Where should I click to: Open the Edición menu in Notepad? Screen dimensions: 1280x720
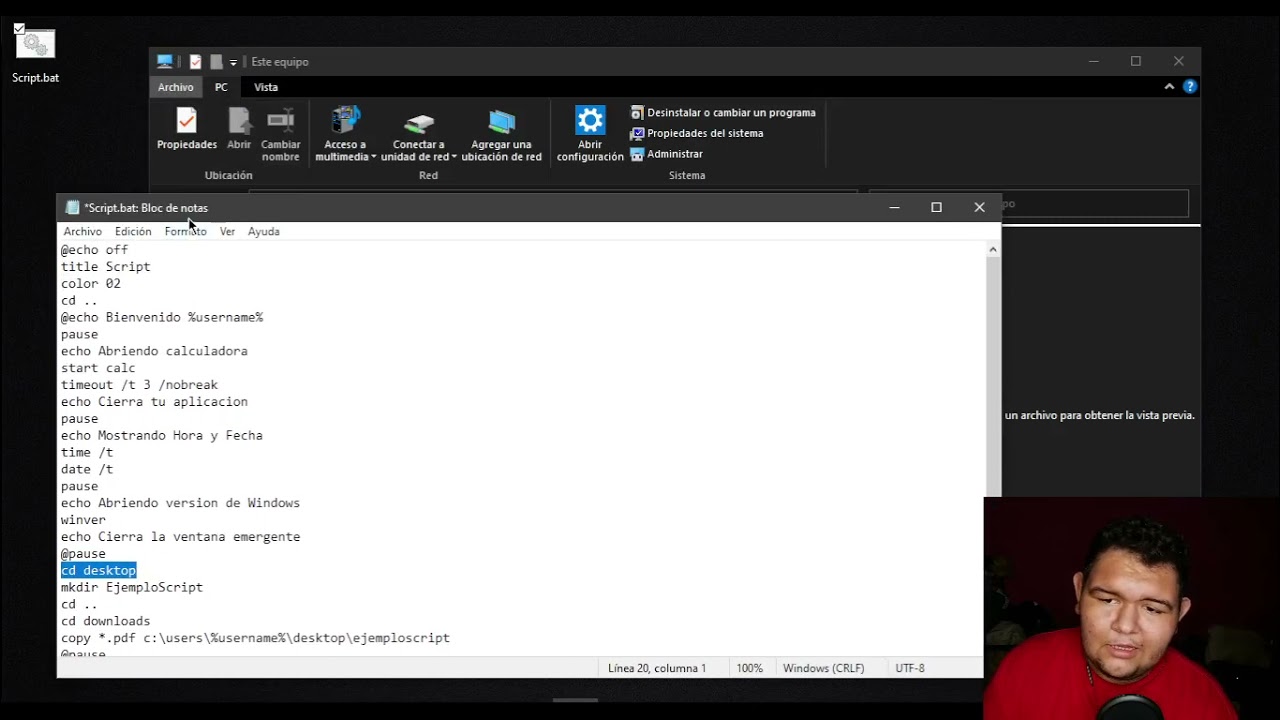pos(133,231)
